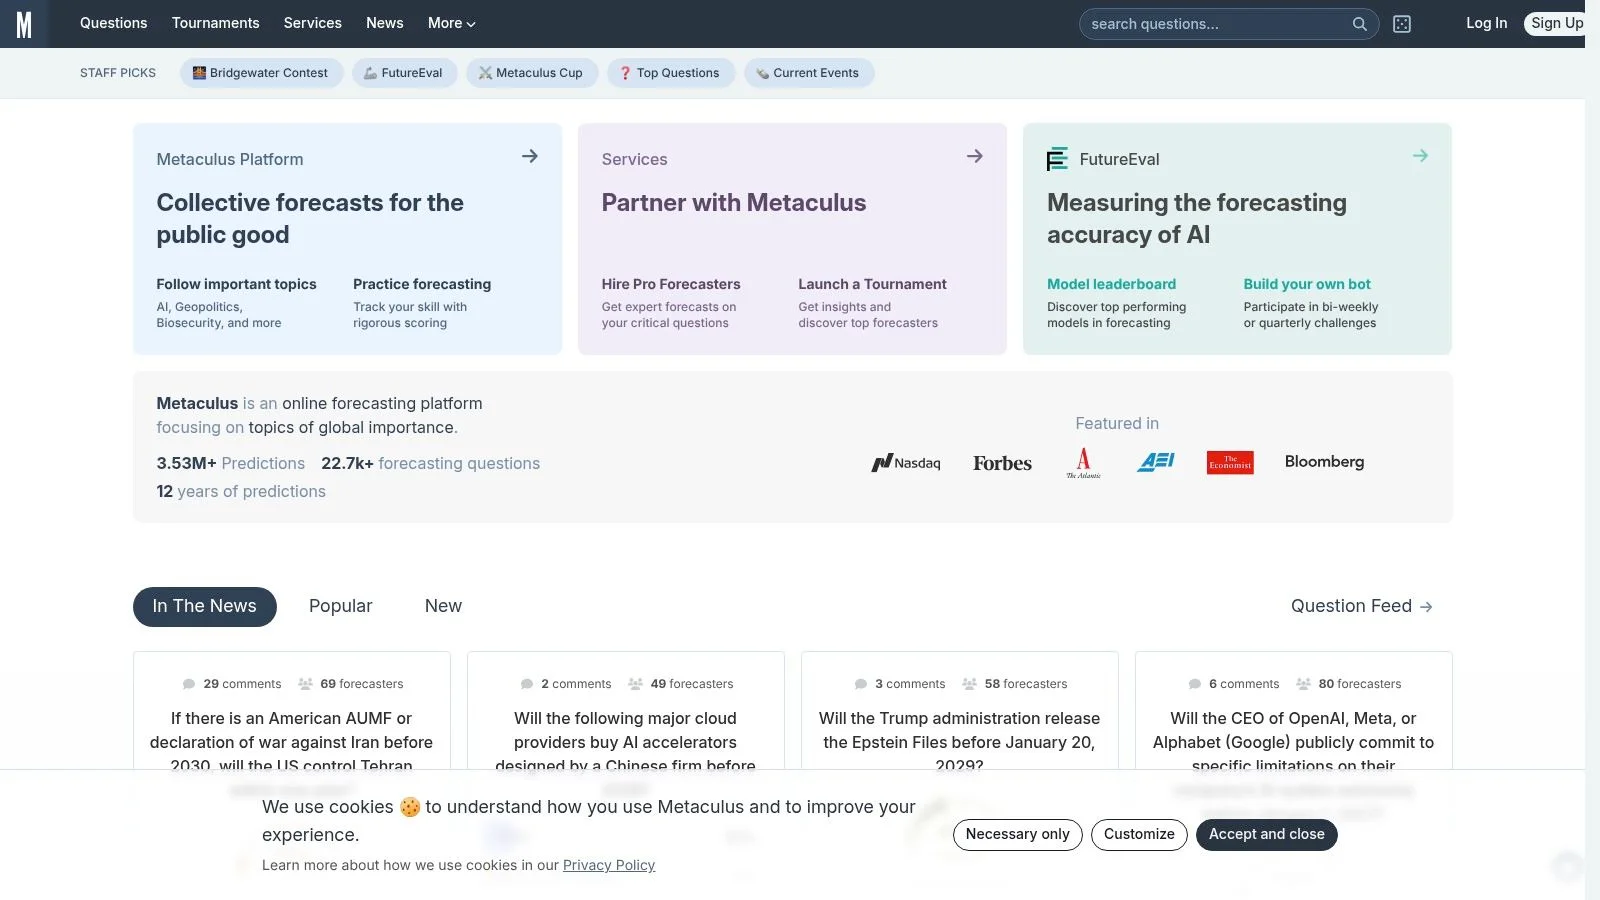Click the Sign Up button
The image size is (1600, 900).
1556,23
